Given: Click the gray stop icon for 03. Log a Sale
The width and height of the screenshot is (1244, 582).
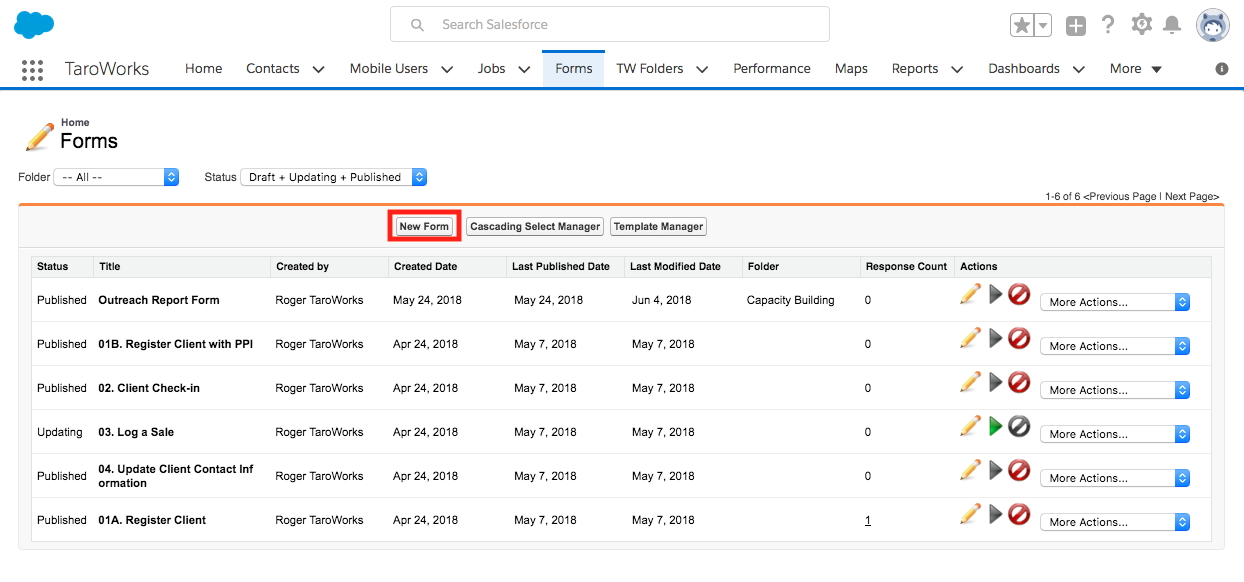Looking at the screenshot, I should pyautogui.click(x=1019, y=426).
